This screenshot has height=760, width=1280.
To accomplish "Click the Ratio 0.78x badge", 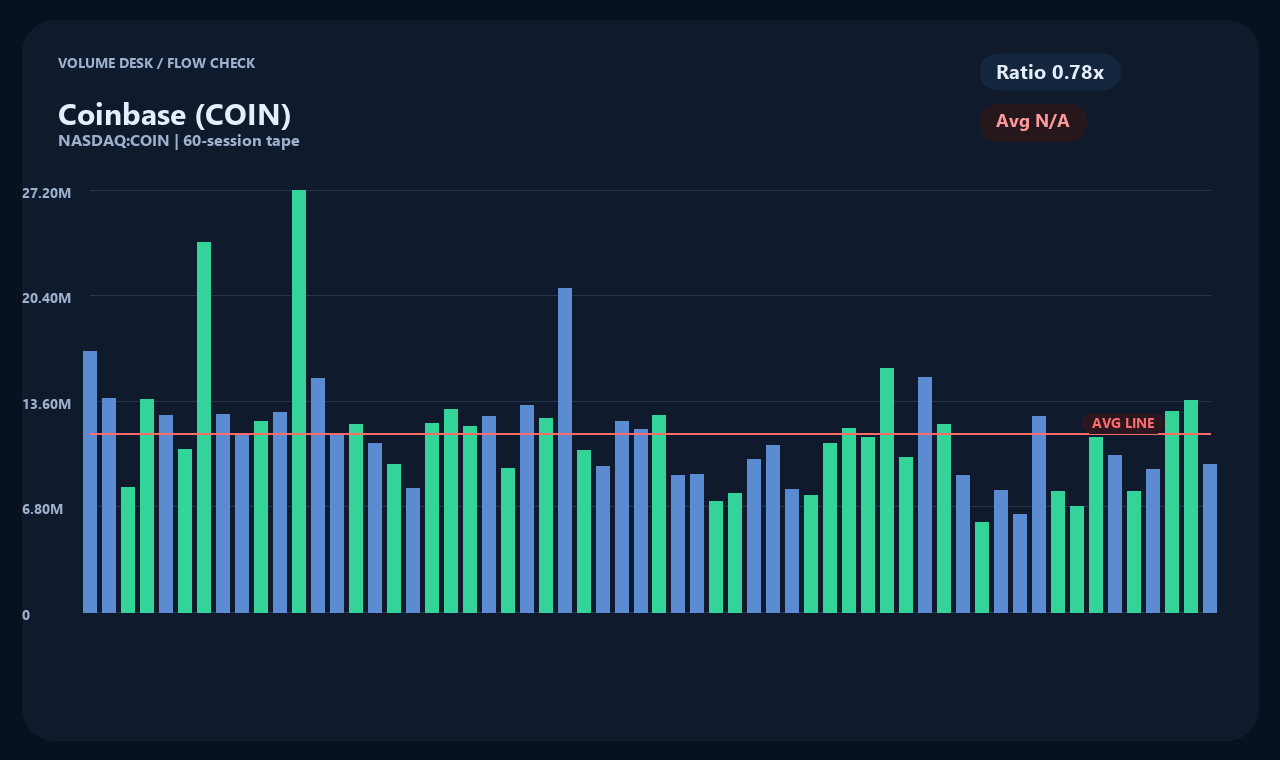I will point(1050,72).
